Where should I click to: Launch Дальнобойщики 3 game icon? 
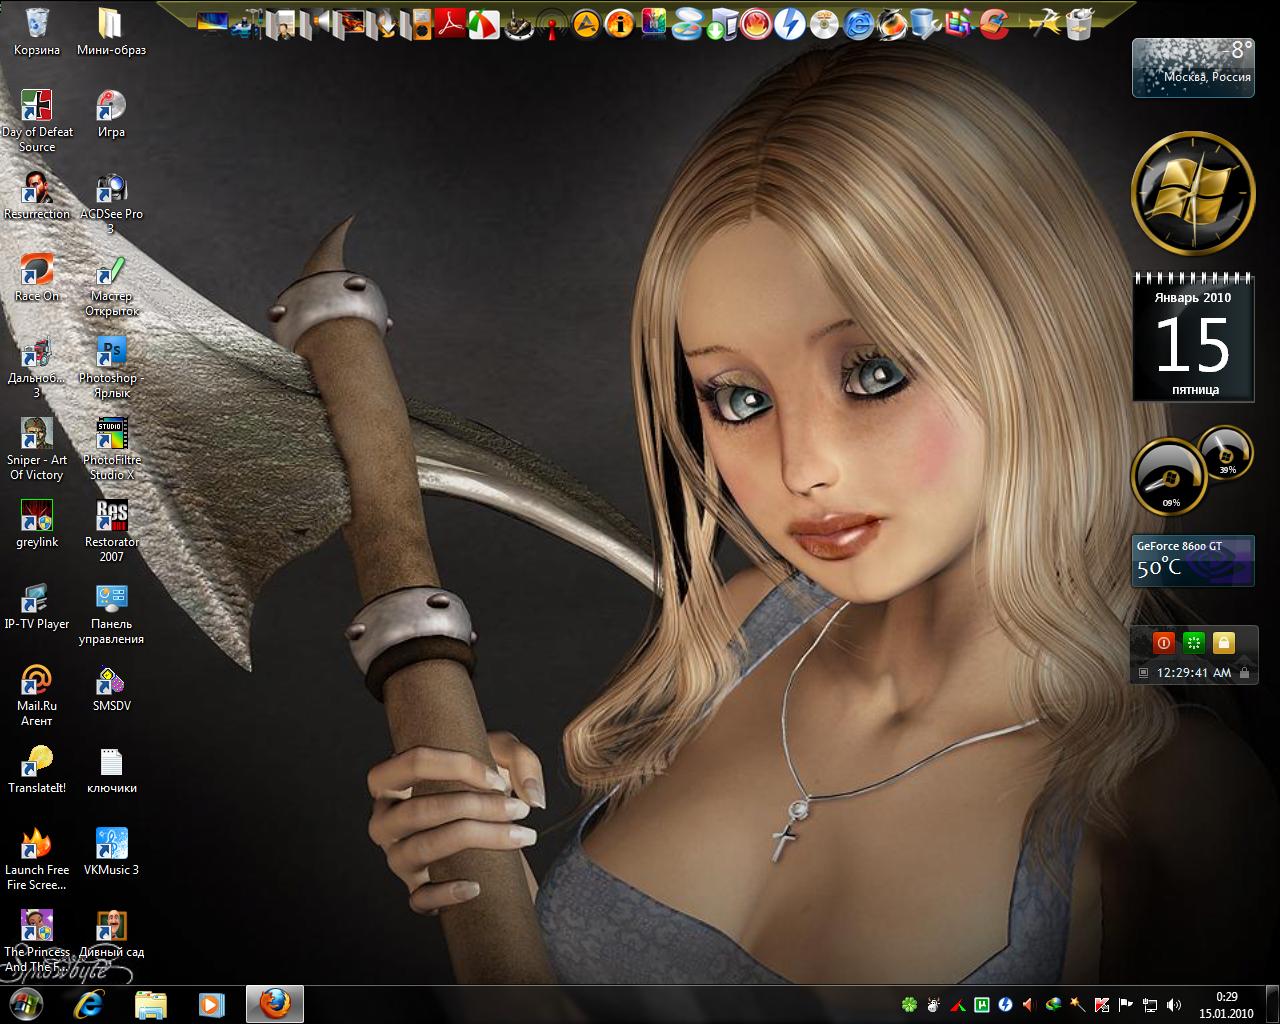click(37, 367)
